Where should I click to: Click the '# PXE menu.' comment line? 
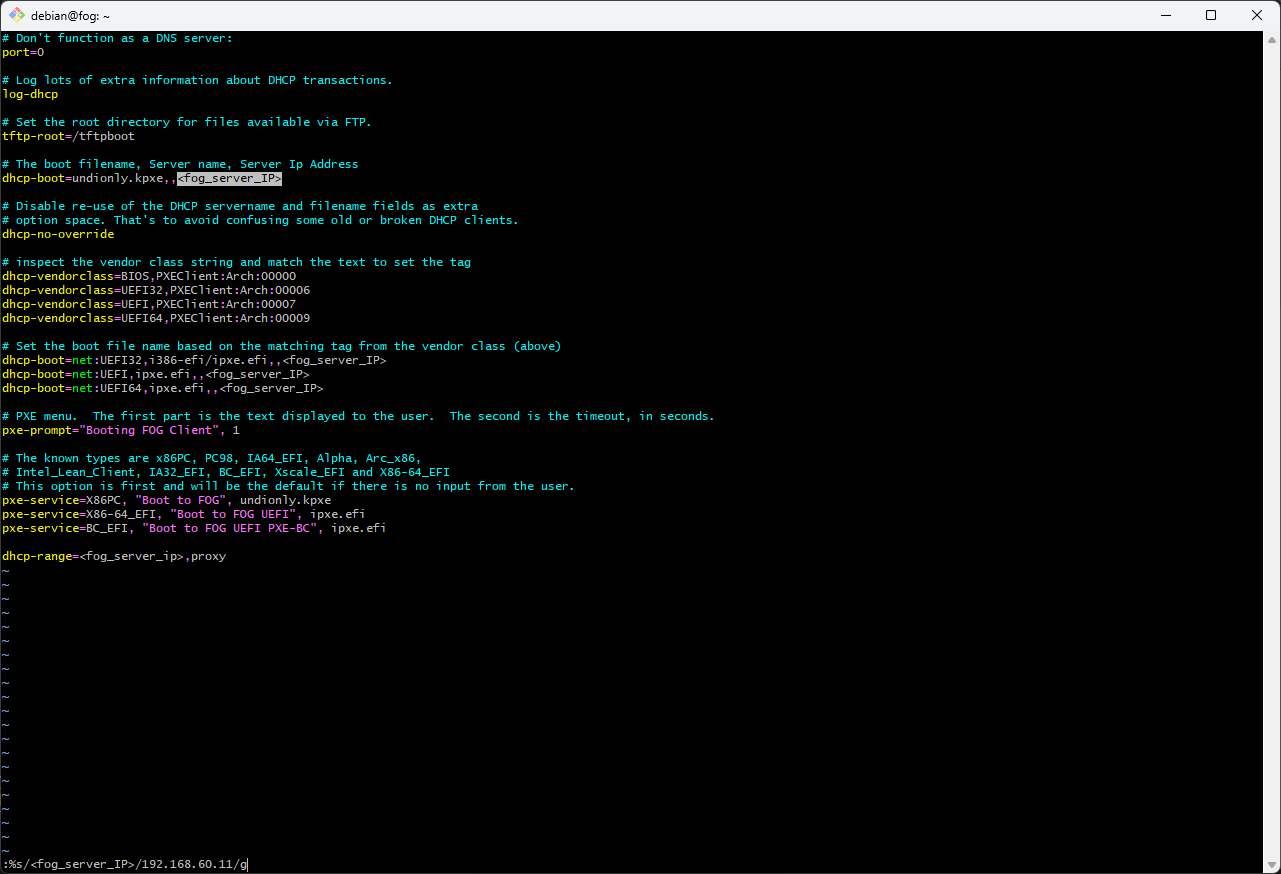pyautogui.click(x=358, y=416)
